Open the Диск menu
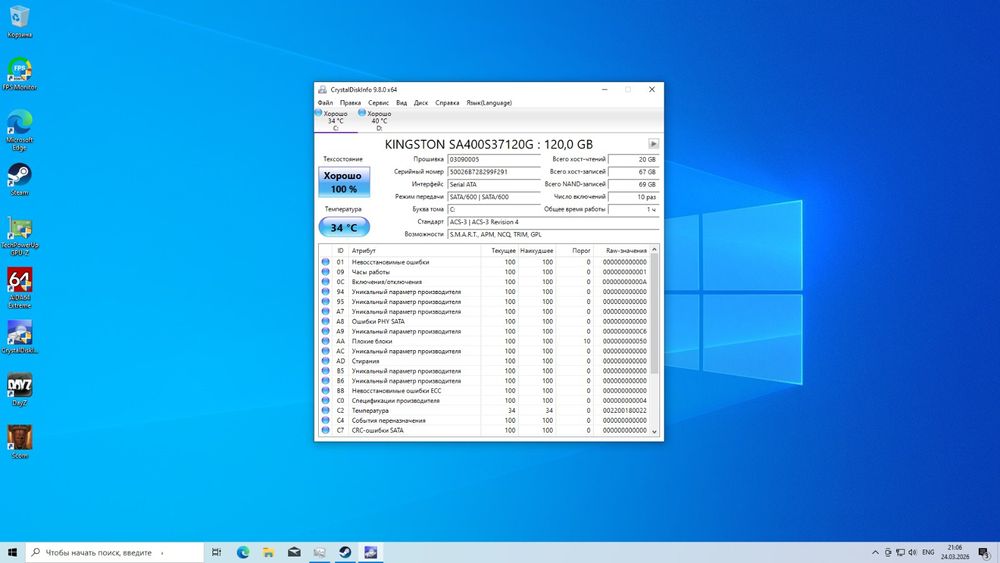The image size is (1000, 563). coord(421,103)
